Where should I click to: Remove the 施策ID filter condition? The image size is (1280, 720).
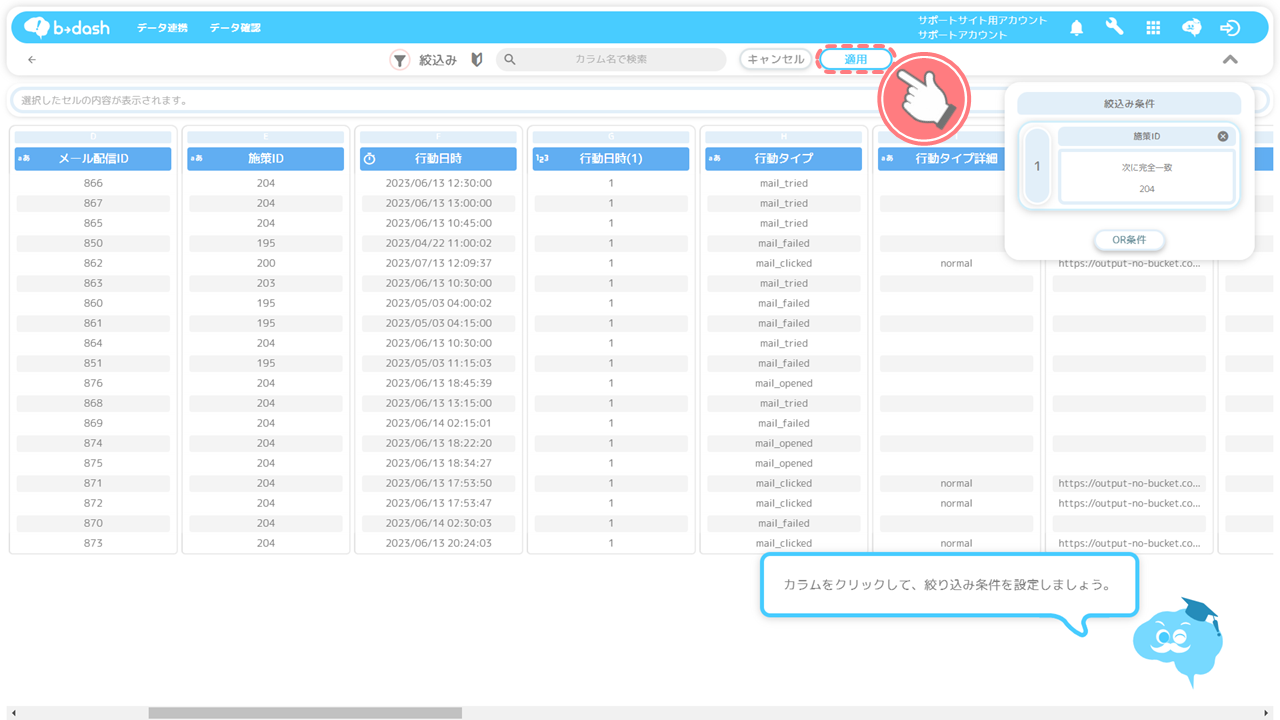tap(1223, 136)
